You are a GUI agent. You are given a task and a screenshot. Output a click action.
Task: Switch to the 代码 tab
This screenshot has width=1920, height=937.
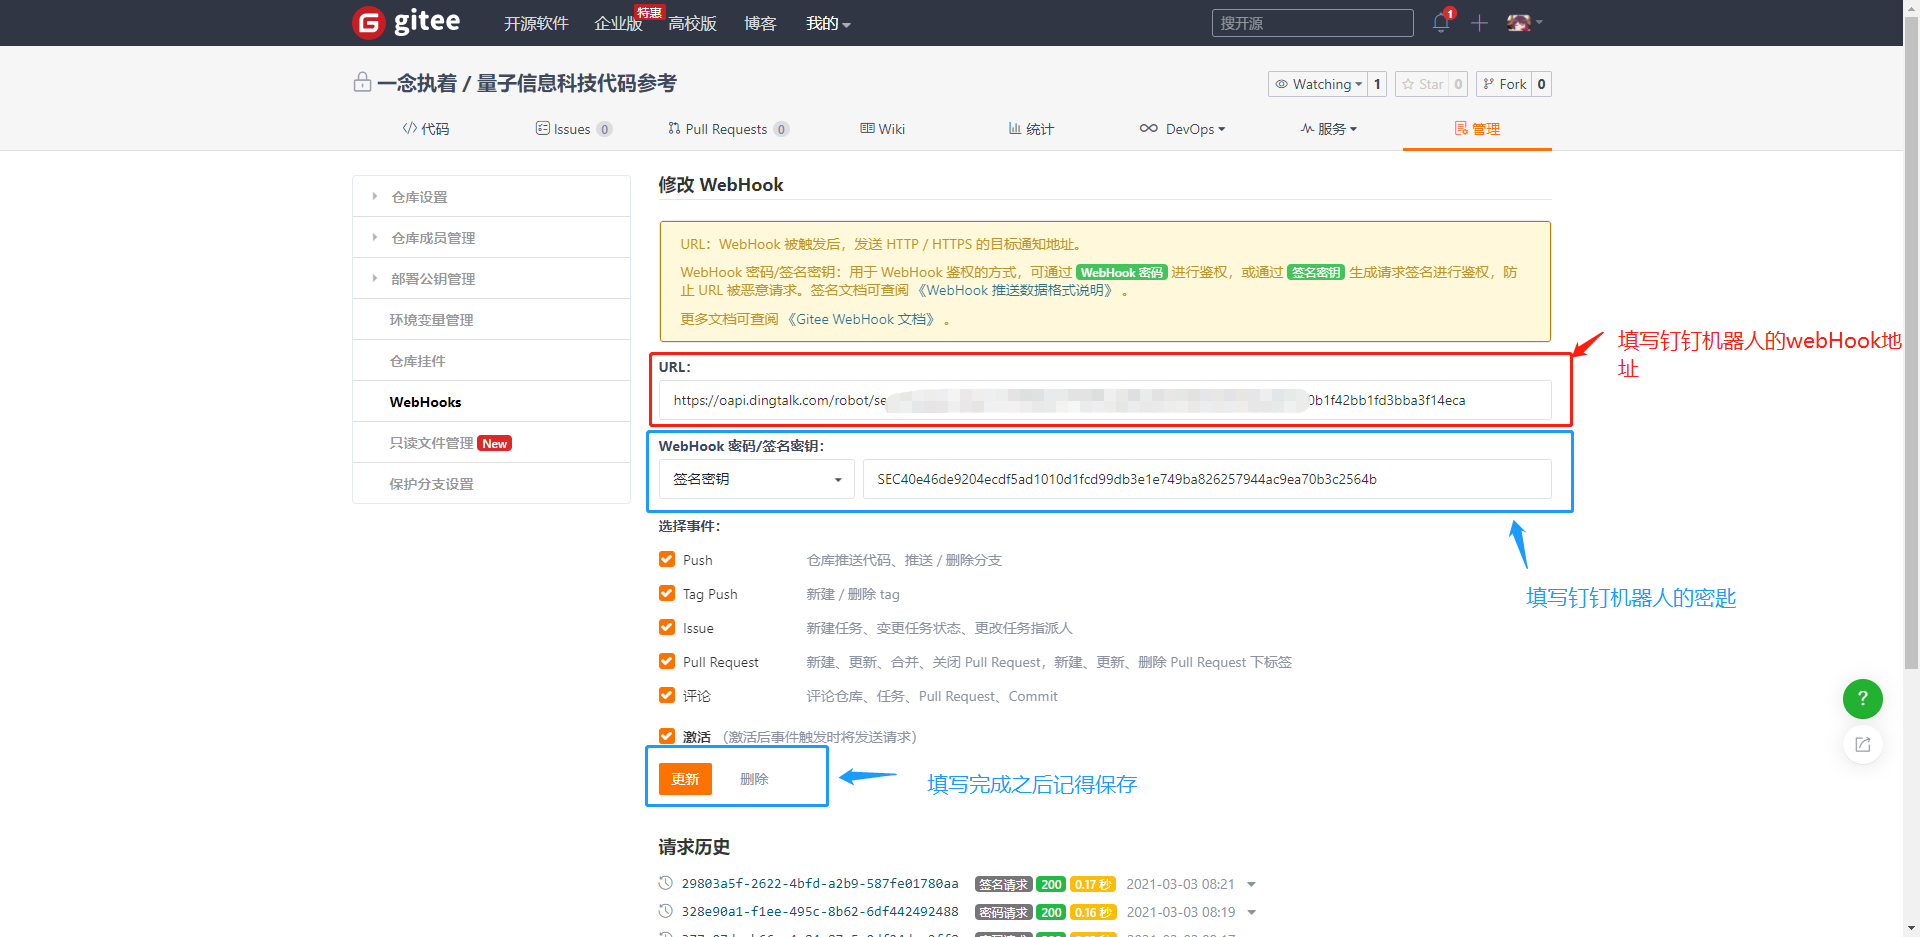pos(426,129)
